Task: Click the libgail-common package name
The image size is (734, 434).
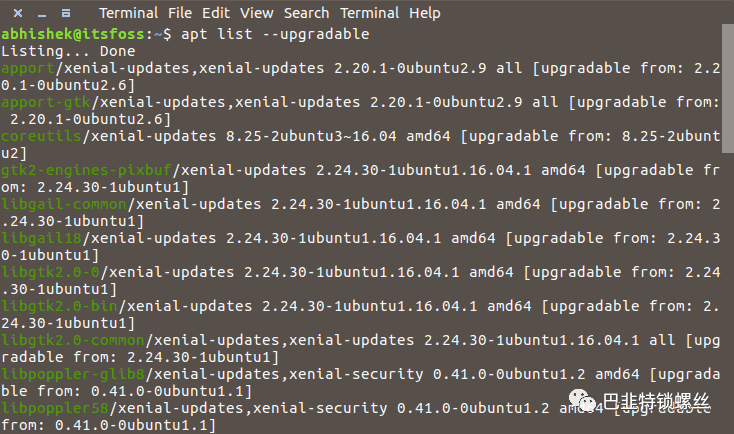Action: [x=64, y=204]
